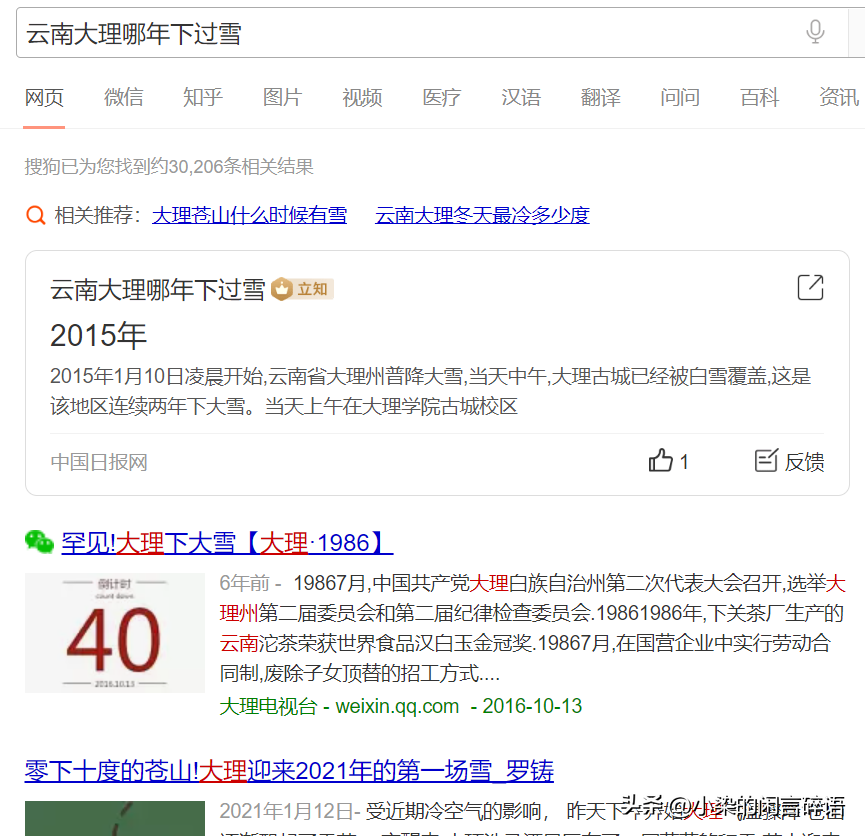Open related link 云南大理冬天最冷多少度
This screenshot has width=865, height=836.
(482, 215)
